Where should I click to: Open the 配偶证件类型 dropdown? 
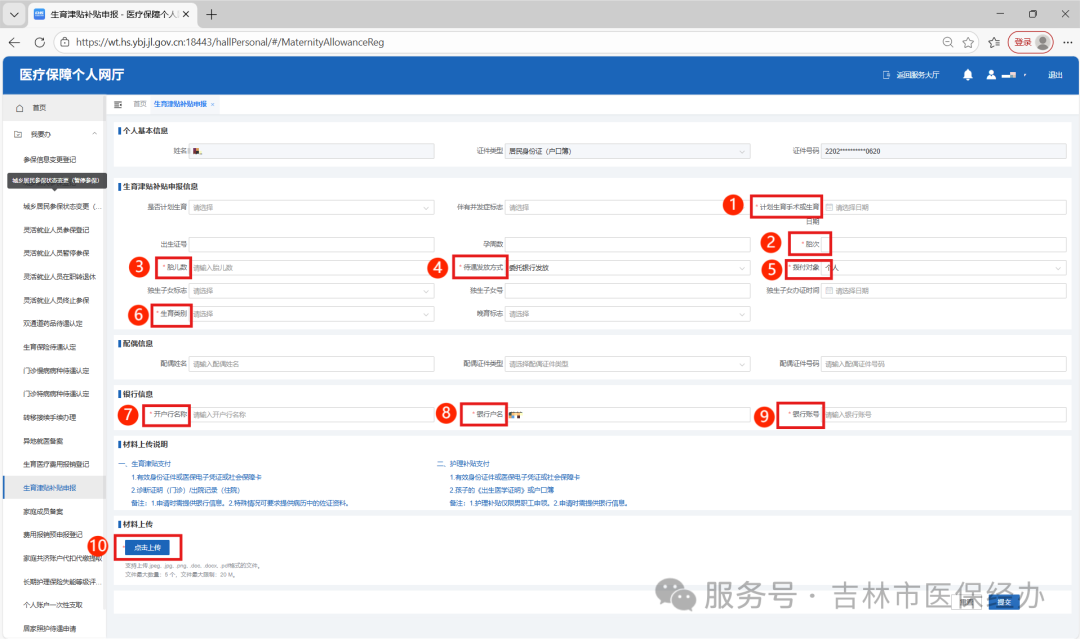(627, 364)
